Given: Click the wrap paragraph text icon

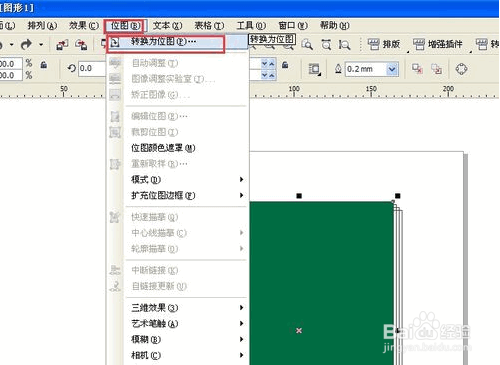Looking at the screenshot, I should point(314,69).
